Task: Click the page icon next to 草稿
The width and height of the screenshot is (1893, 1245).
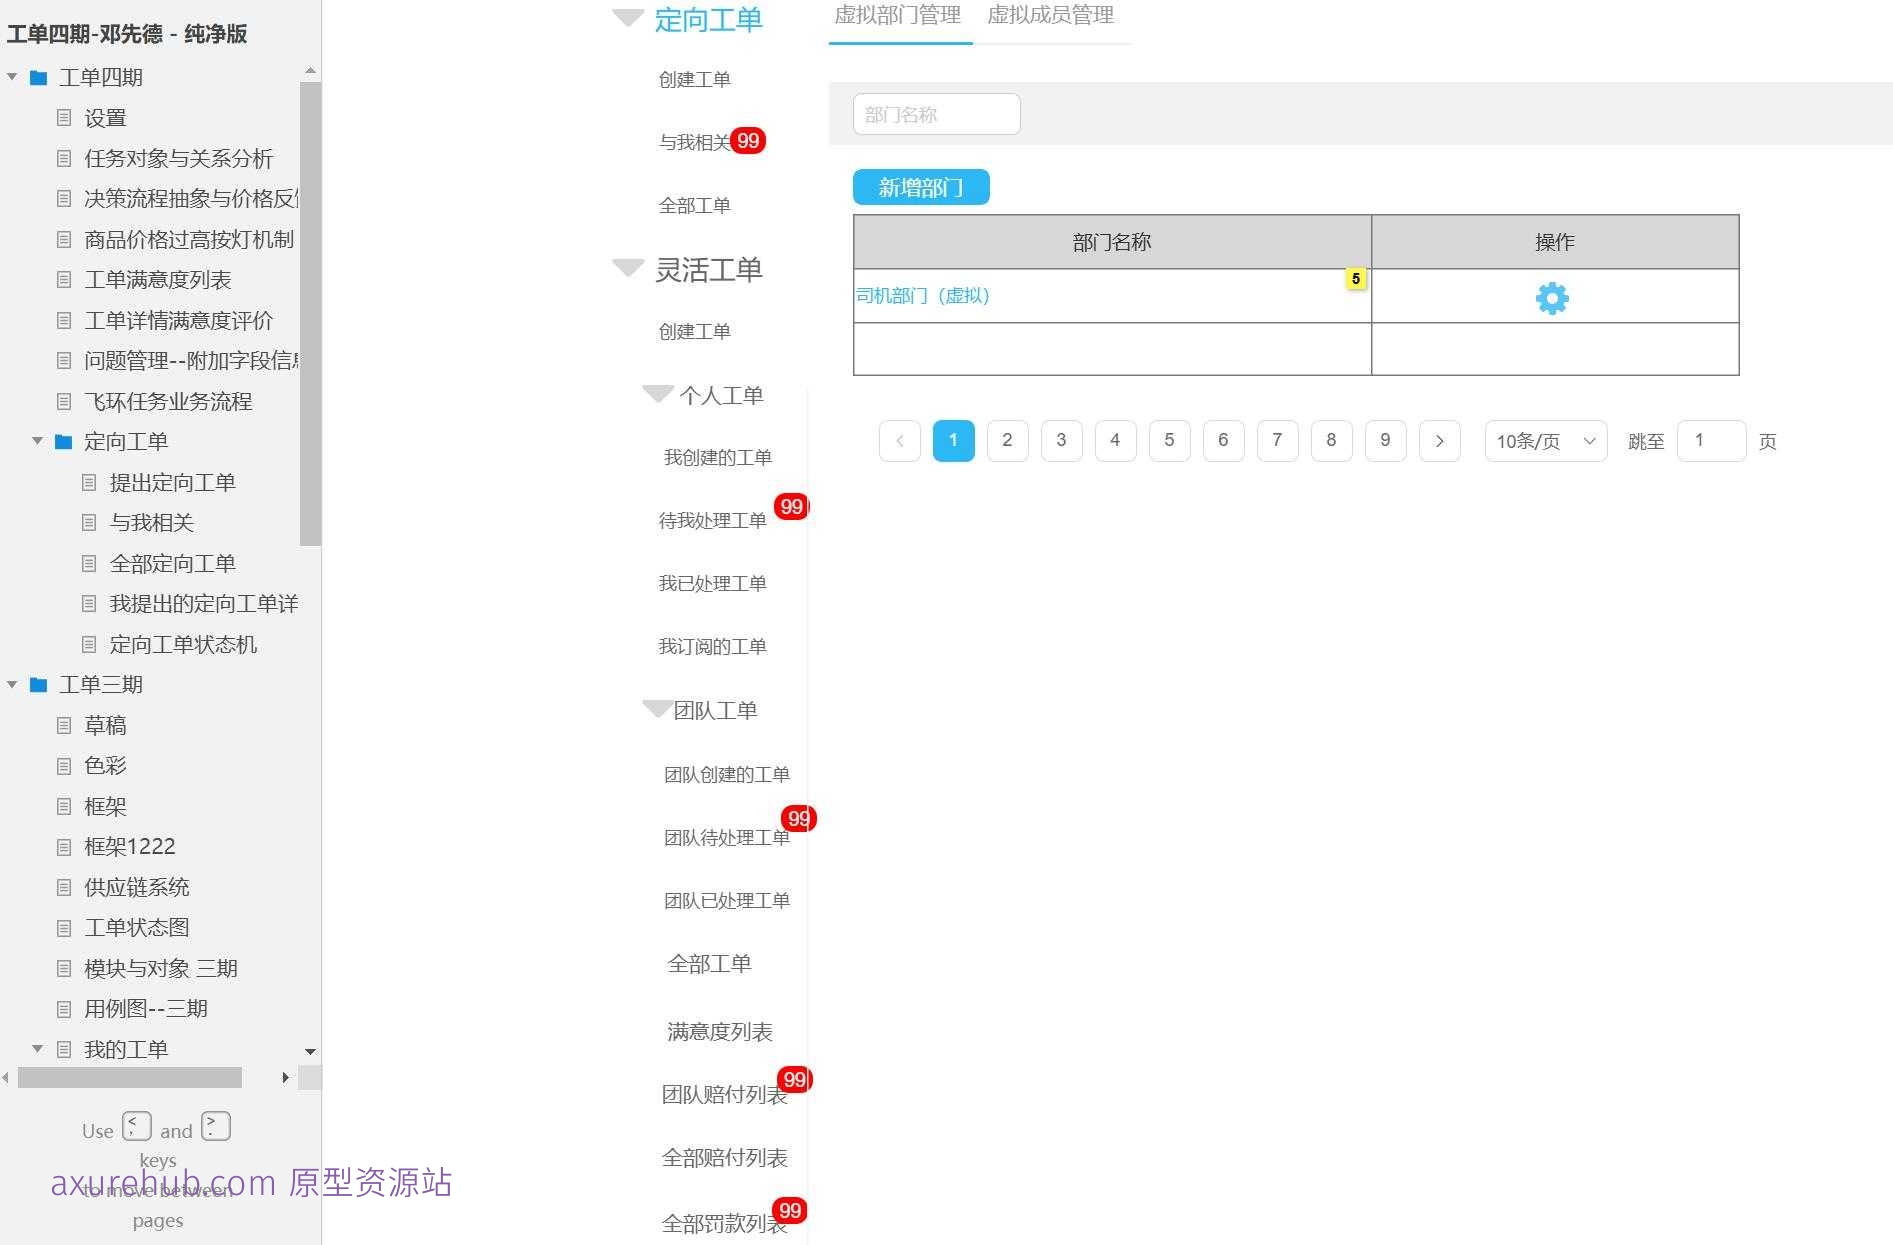Action: click(63, 724)
